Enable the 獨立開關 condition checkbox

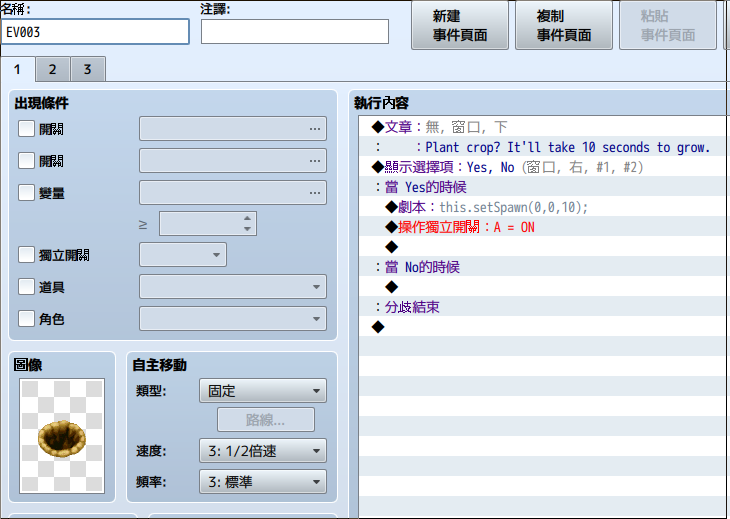[x=26, y=255]
